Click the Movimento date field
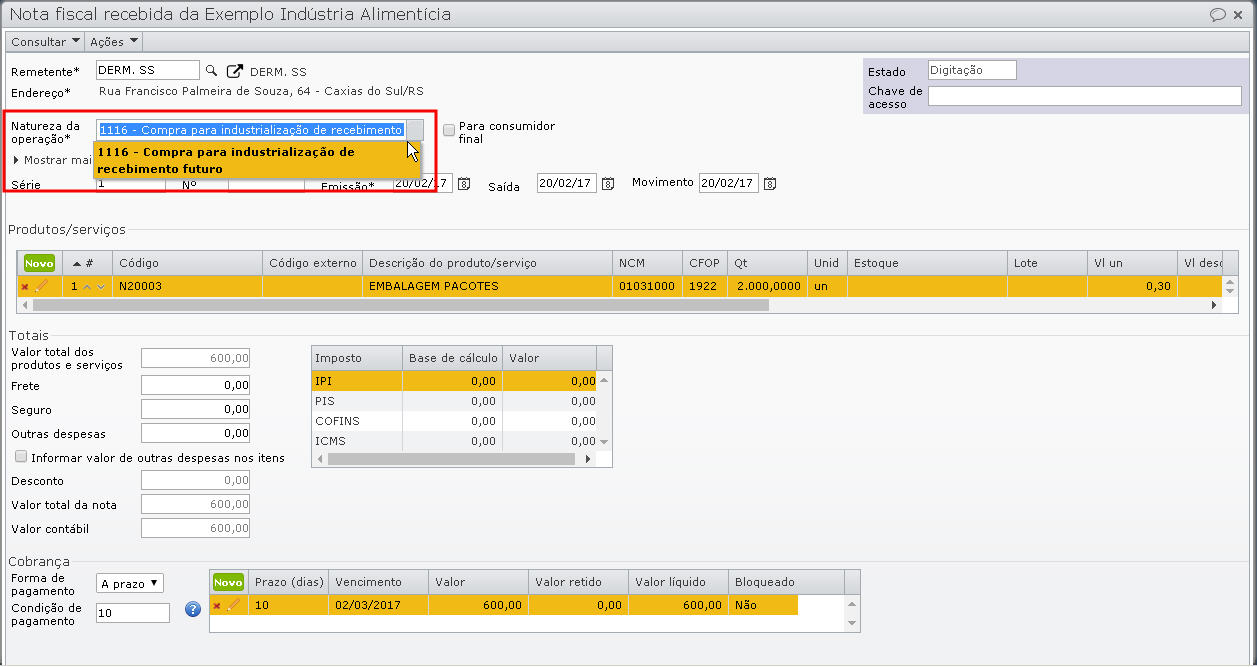 coord(728,184)
